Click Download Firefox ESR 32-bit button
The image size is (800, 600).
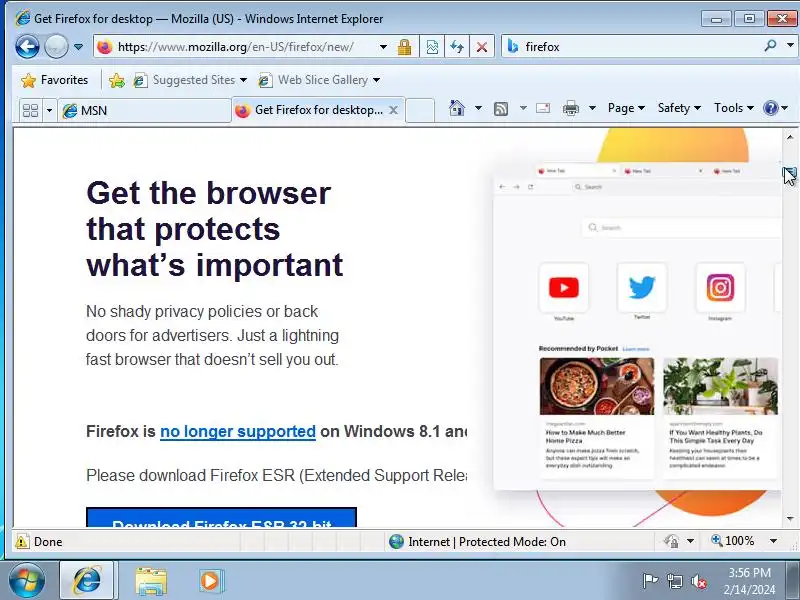[x=221, y=518]
